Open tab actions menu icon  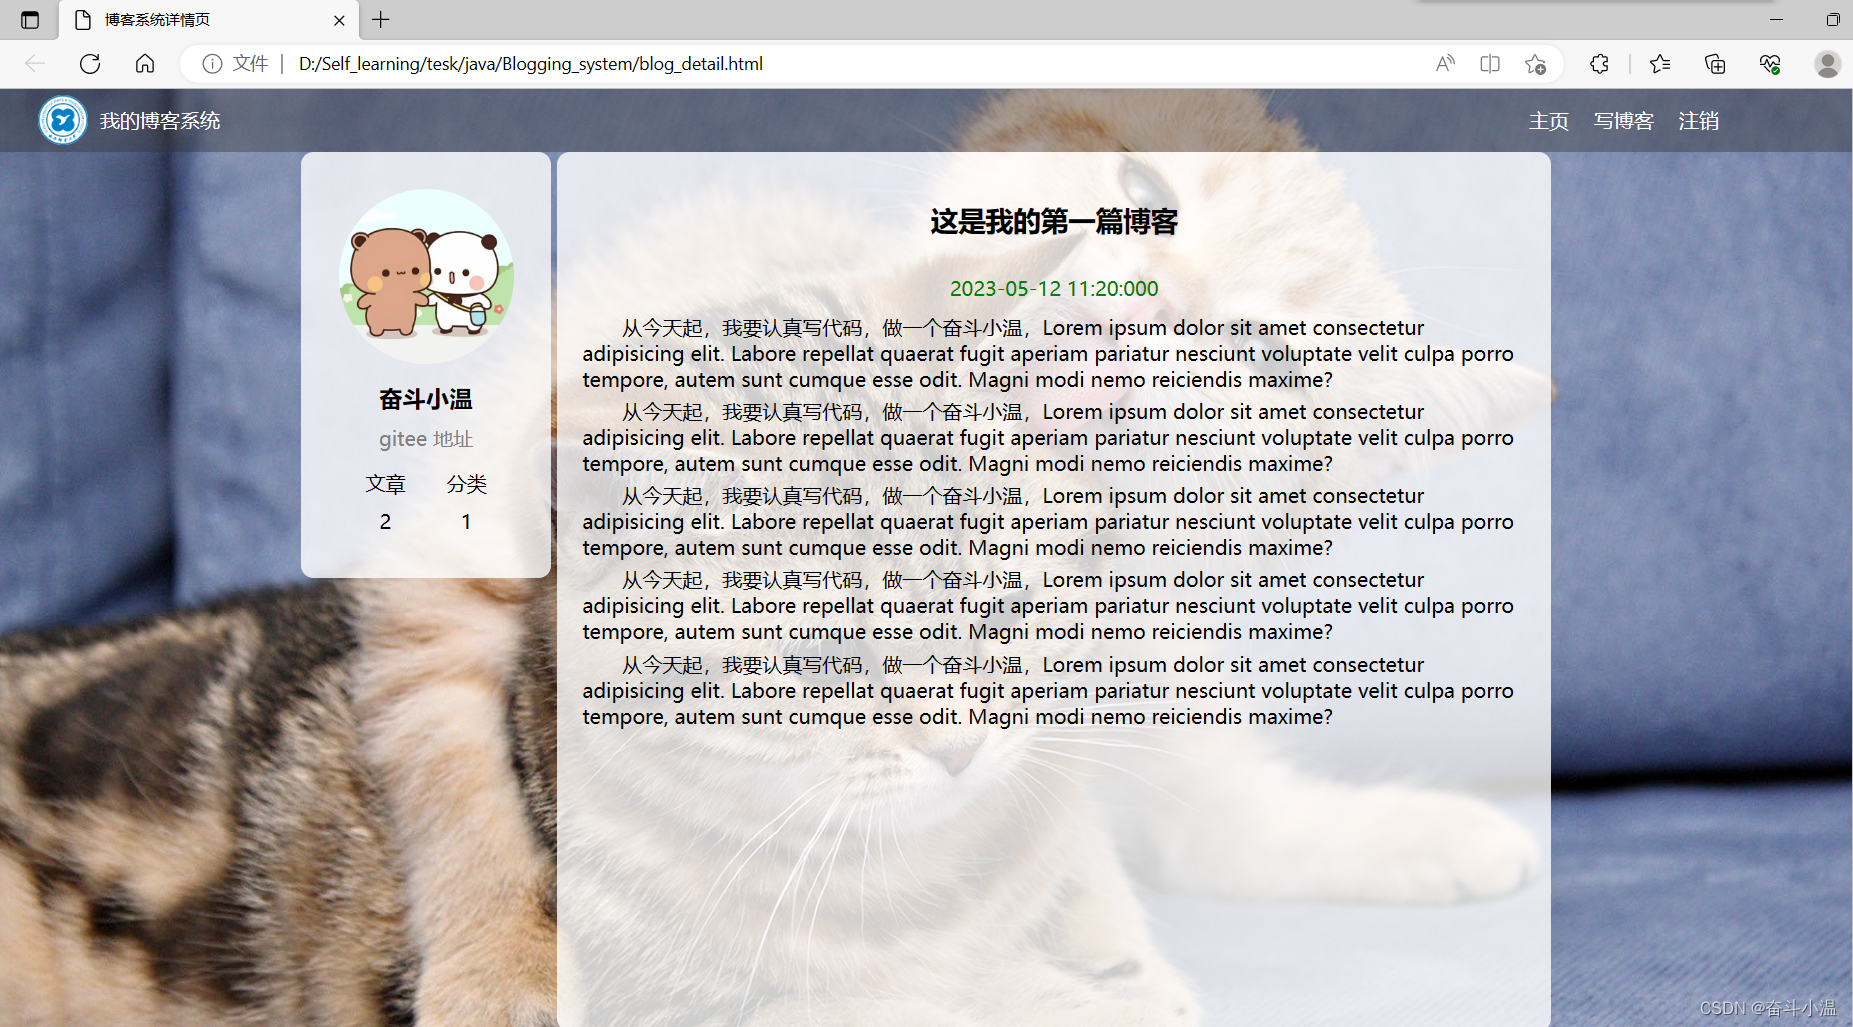coord(30,20)
